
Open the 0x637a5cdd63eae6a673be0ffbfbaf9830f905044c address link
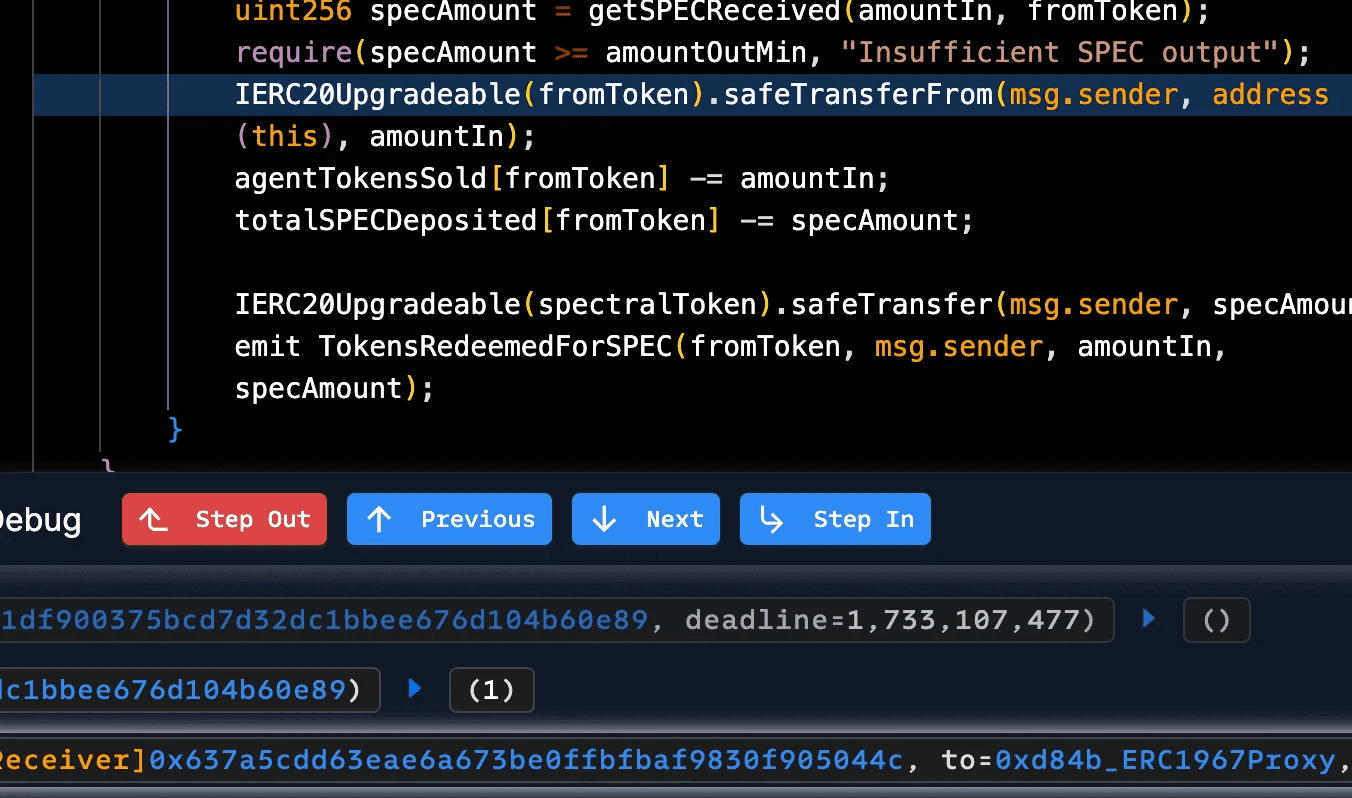(x=526, y=761)
